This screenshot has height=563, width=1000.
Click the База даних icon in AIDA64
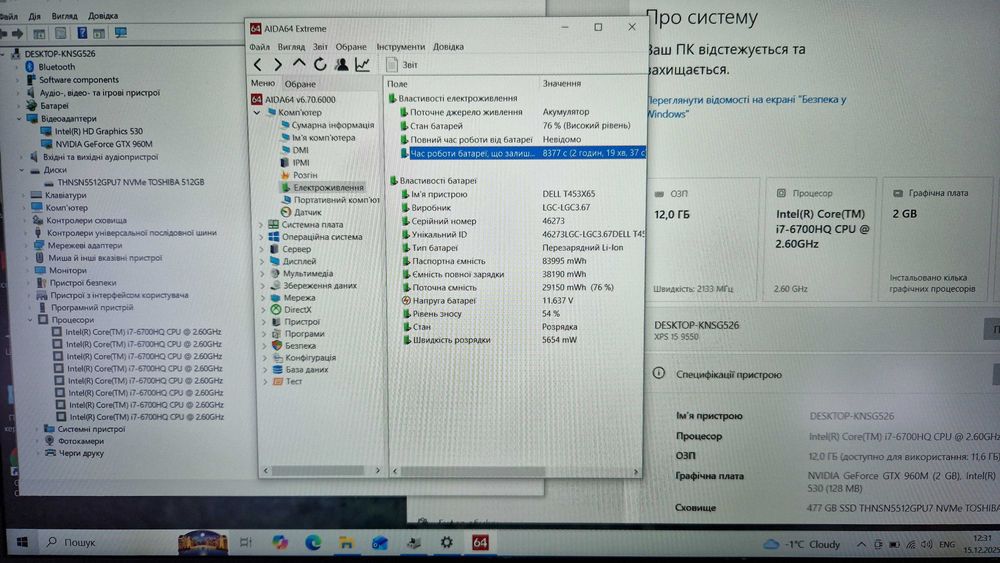coord(277,369)
